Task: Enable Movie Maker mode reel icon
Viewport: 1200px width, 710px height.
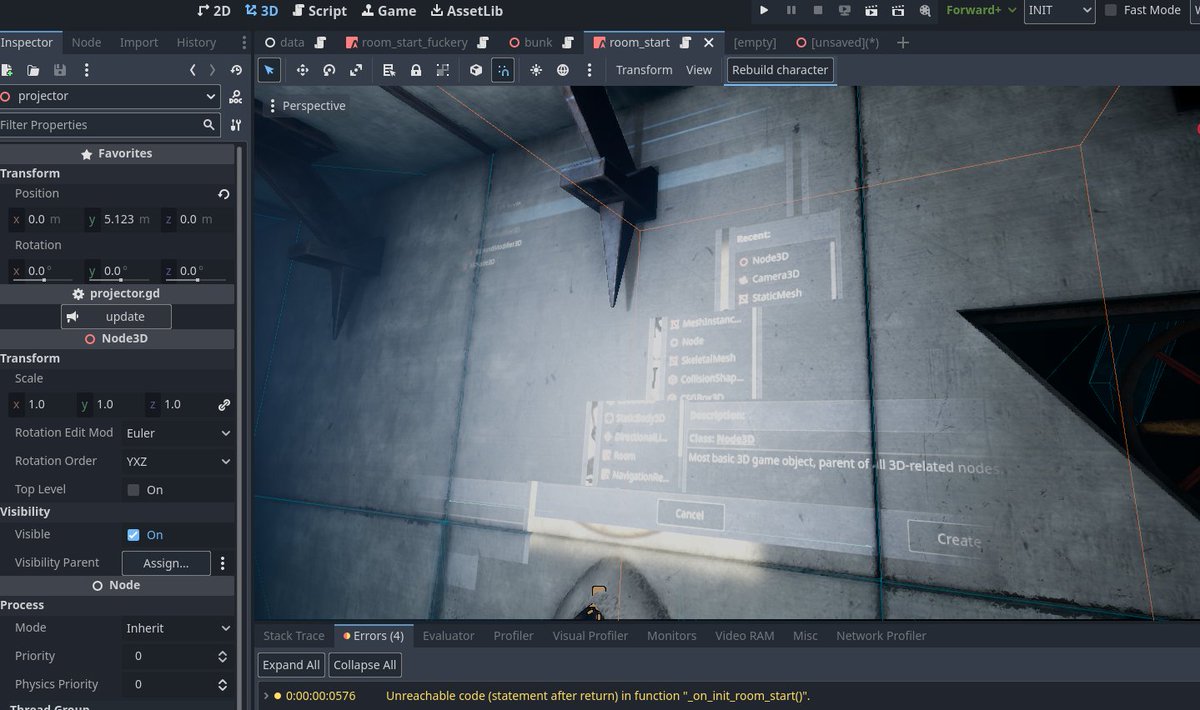Action: coord(926,10)
